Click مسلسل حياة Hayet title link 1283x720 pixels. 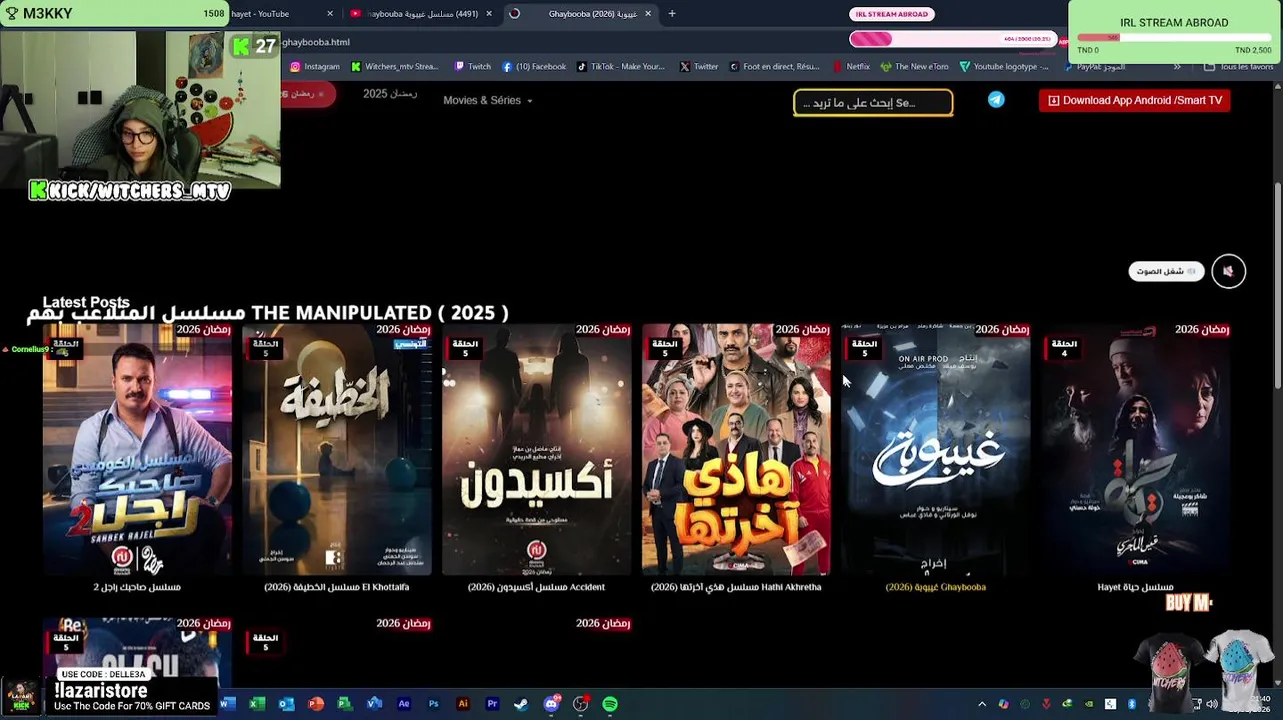[1136, 587]
